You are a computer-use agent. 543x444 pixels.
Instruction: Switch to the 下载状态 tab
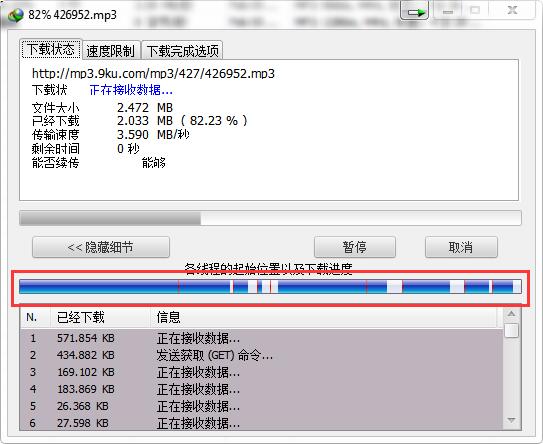(51, 50)
